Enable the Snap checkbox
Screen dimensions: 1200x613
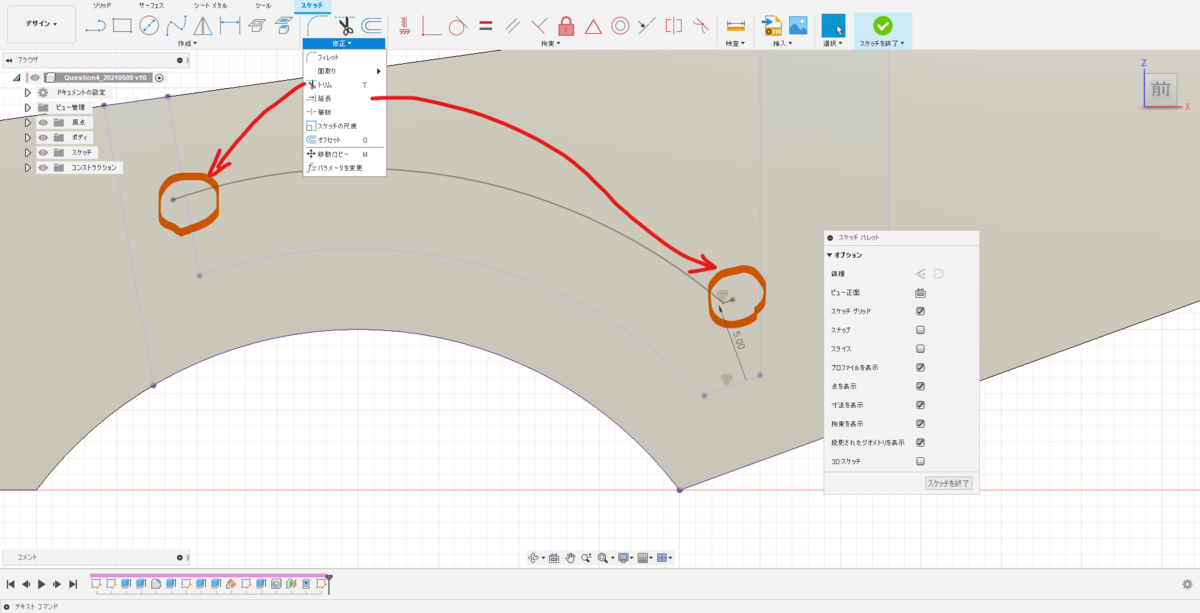[920, 330]
